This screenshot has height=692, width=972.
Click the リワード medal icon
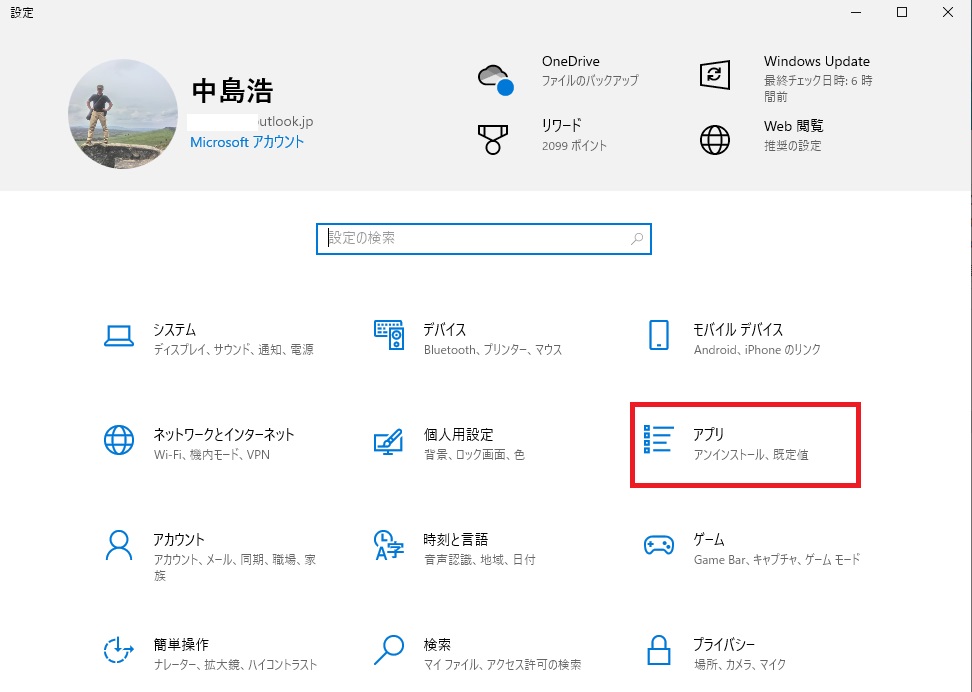(492, 137)
